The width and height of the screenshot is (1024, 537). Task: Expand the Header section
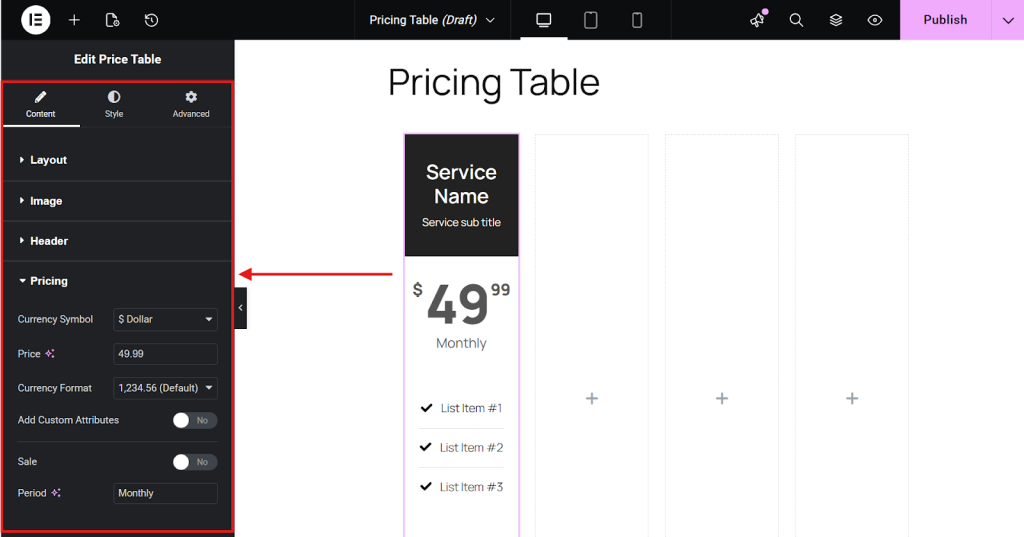[x=48, y=241]
